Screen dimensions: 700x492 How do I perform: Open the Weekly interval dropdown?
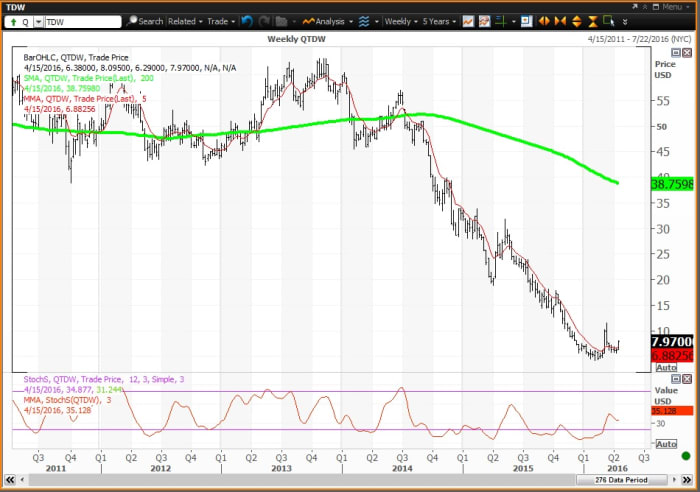click(x=402, y=20)
